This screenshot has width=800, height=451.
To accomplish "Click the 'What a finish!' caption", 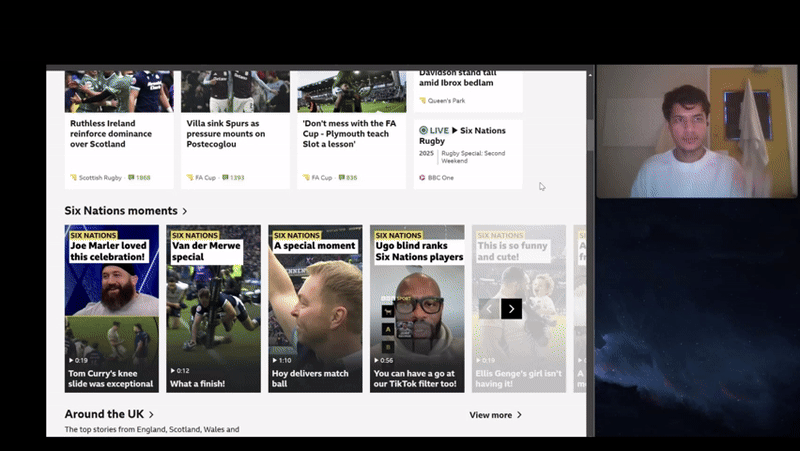I will click(x=197, y=384).
